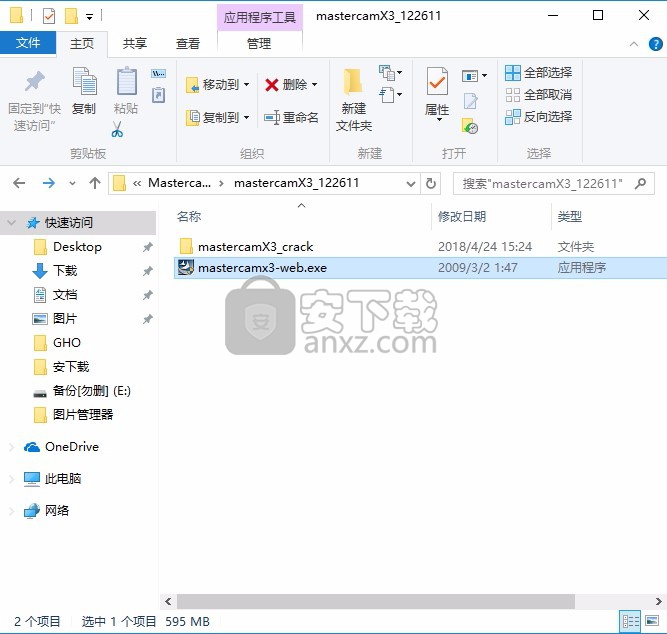Select the mastercamx3-web.exe file
Viewport: 667px width, 634px height.
(420, 268)
